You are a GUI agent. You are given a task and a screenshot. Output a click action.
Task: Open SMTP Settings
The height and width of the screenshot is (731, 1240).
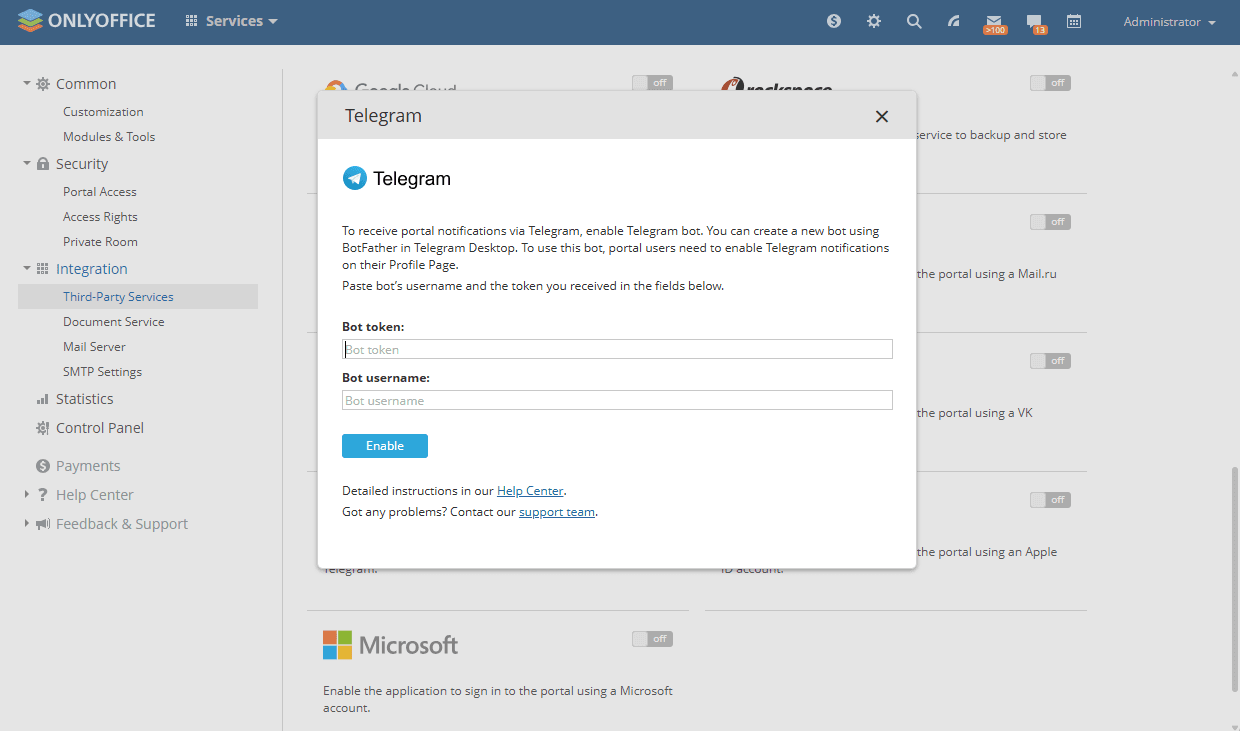coord(102,372)
